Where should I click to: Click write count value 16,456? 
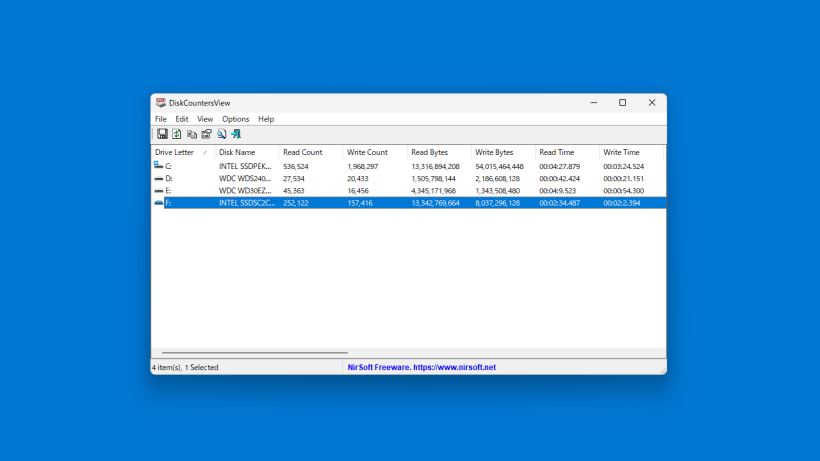click(358, 191)
